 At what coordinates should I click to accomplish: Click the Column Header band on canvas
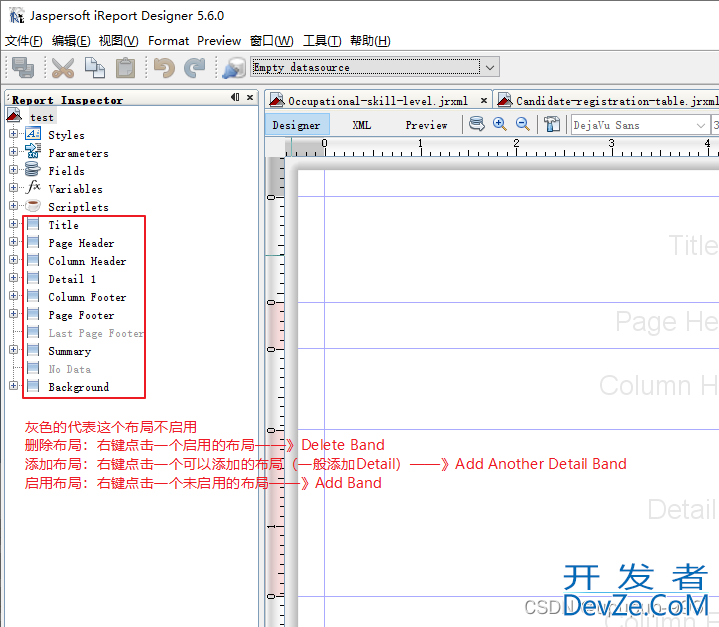point(508,389)
